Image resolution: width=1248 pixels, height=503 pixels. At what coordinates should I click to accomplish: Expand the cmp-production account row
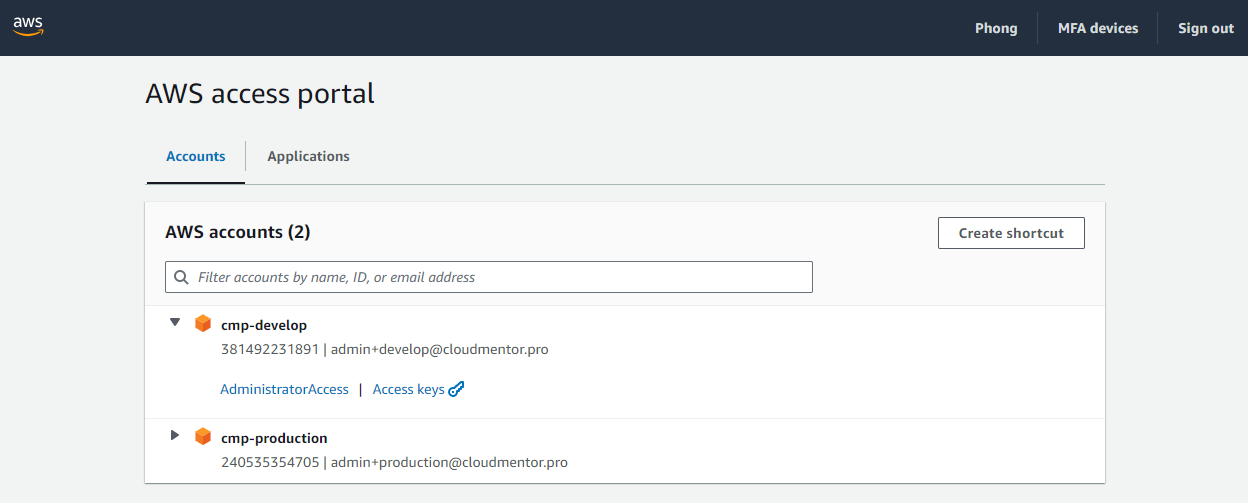click(175, 436)
